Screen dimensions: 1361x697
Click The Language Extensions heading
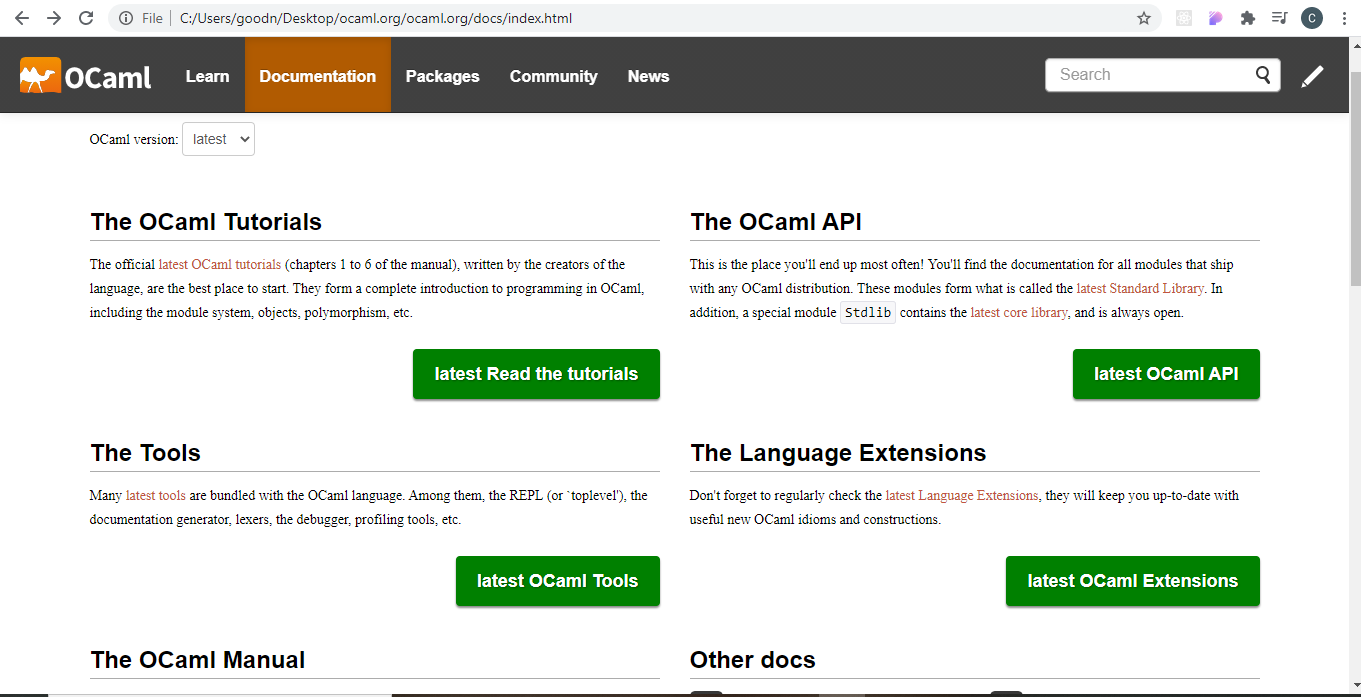pos(838,453)
